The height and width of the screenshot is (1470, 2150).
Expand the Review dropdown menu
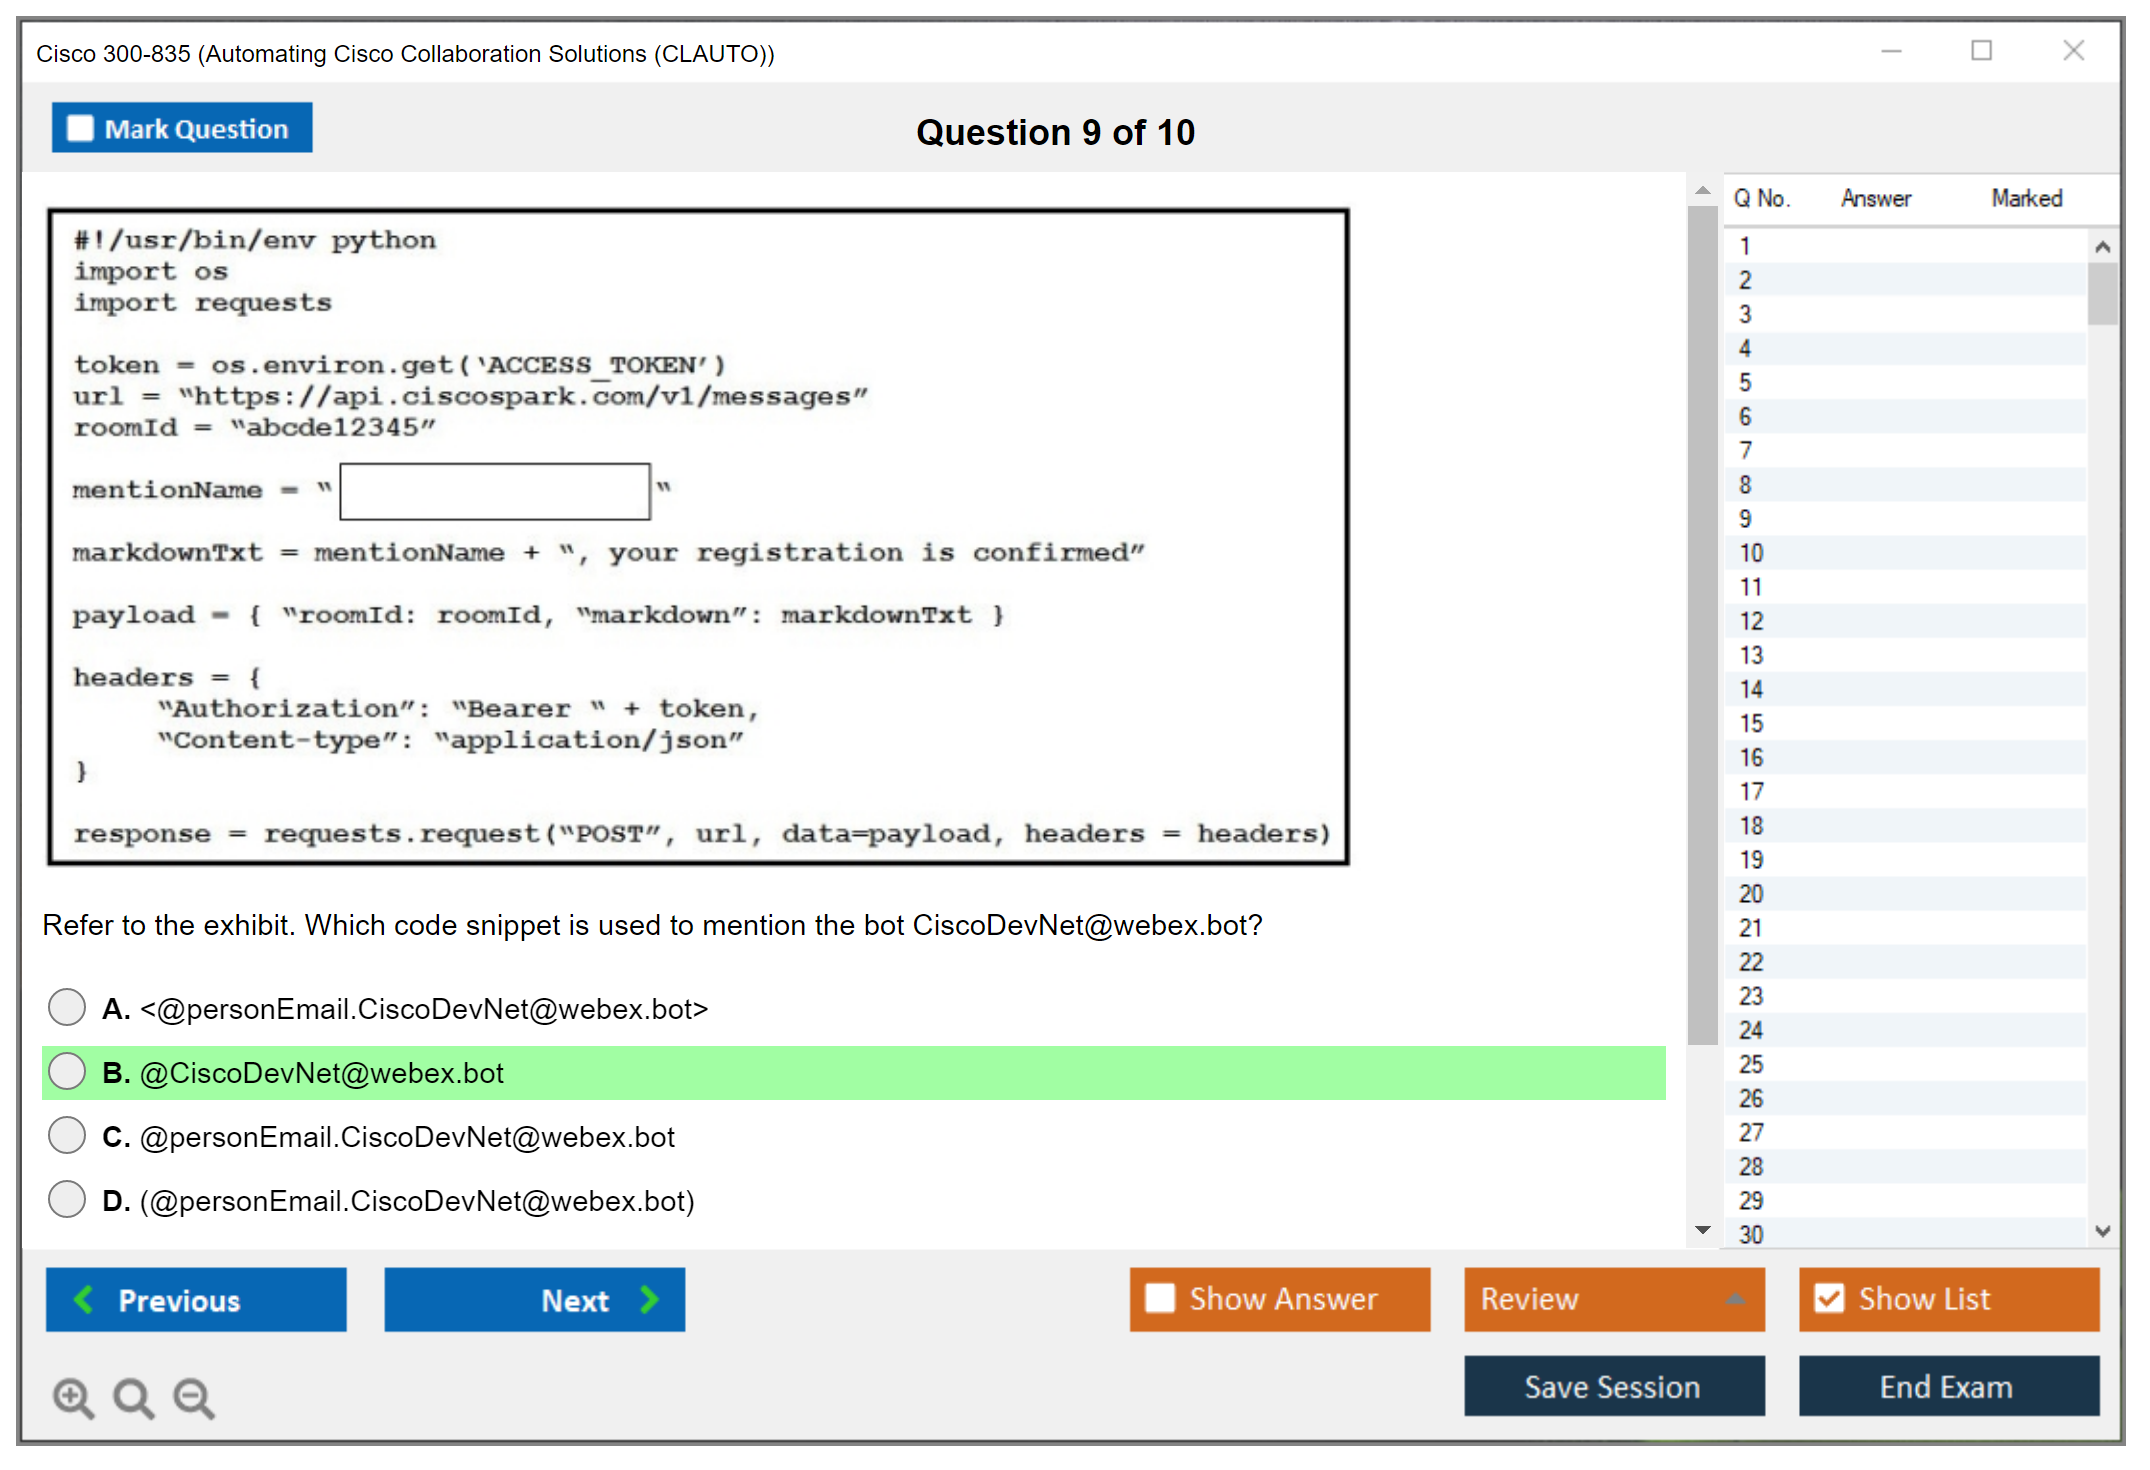tap(1735, 1299)
